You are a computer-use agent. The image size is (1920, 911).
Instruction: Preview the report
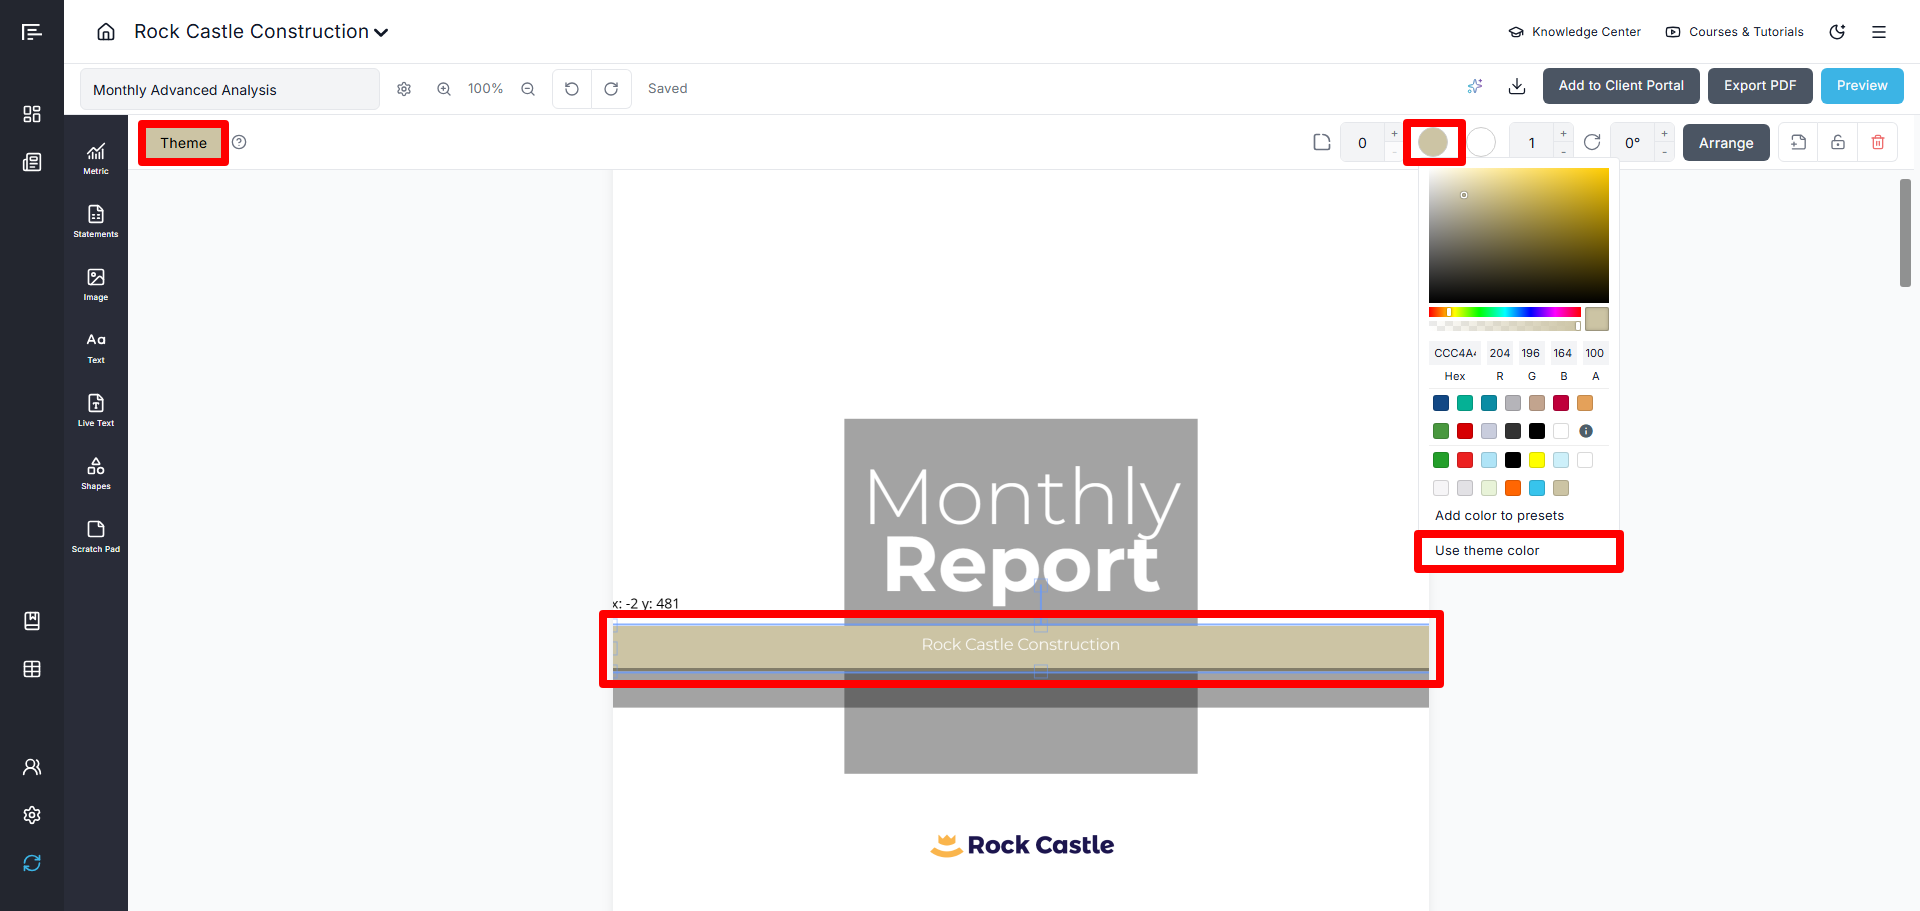(1862, 86)
